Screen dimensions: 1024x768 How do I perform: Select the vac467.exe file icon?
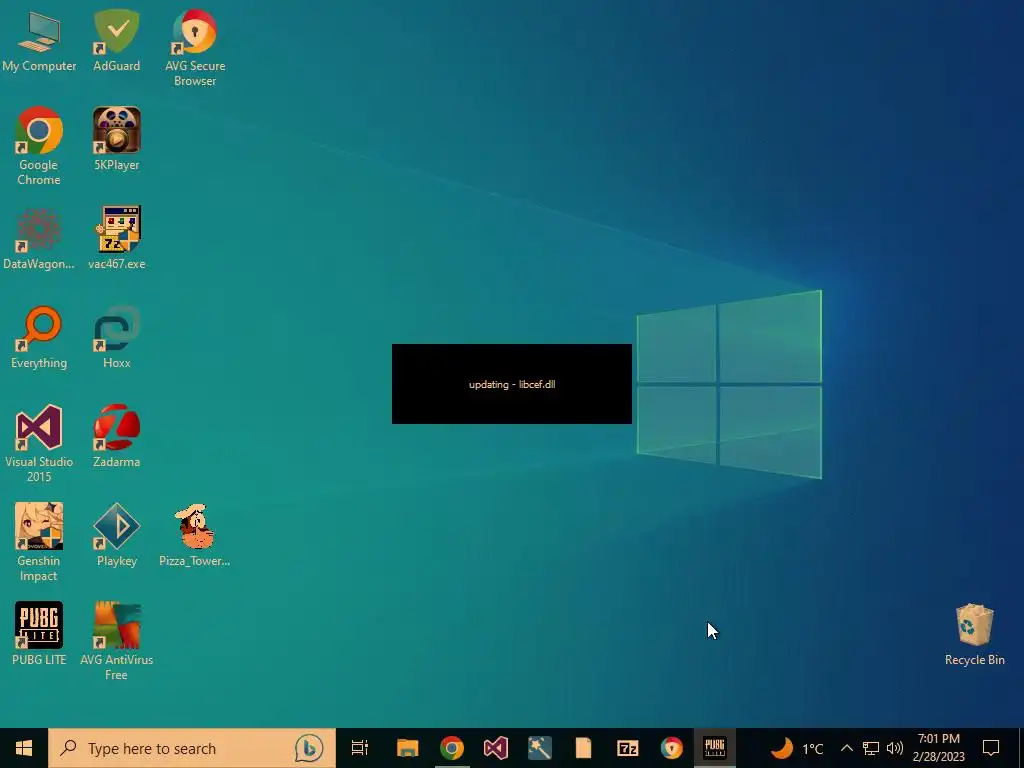tap(116, 238)
